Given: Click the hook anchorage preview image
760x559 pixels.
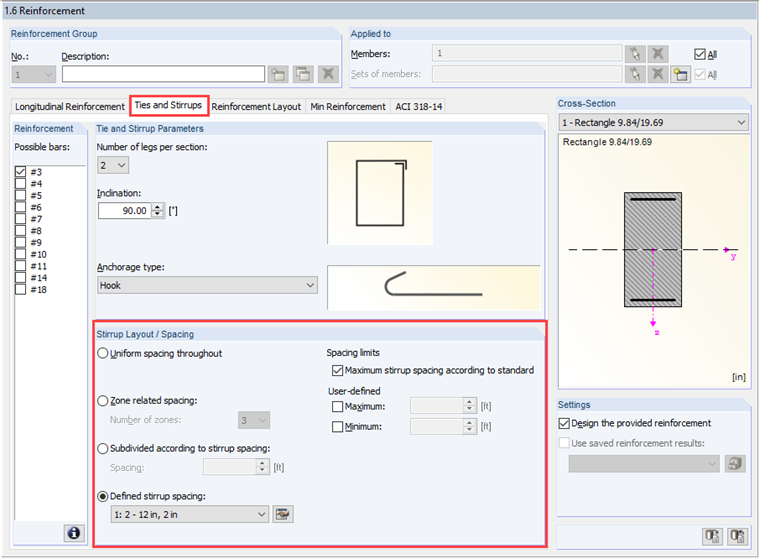Looking at the screenshot, I should click(x=434, y=287).
